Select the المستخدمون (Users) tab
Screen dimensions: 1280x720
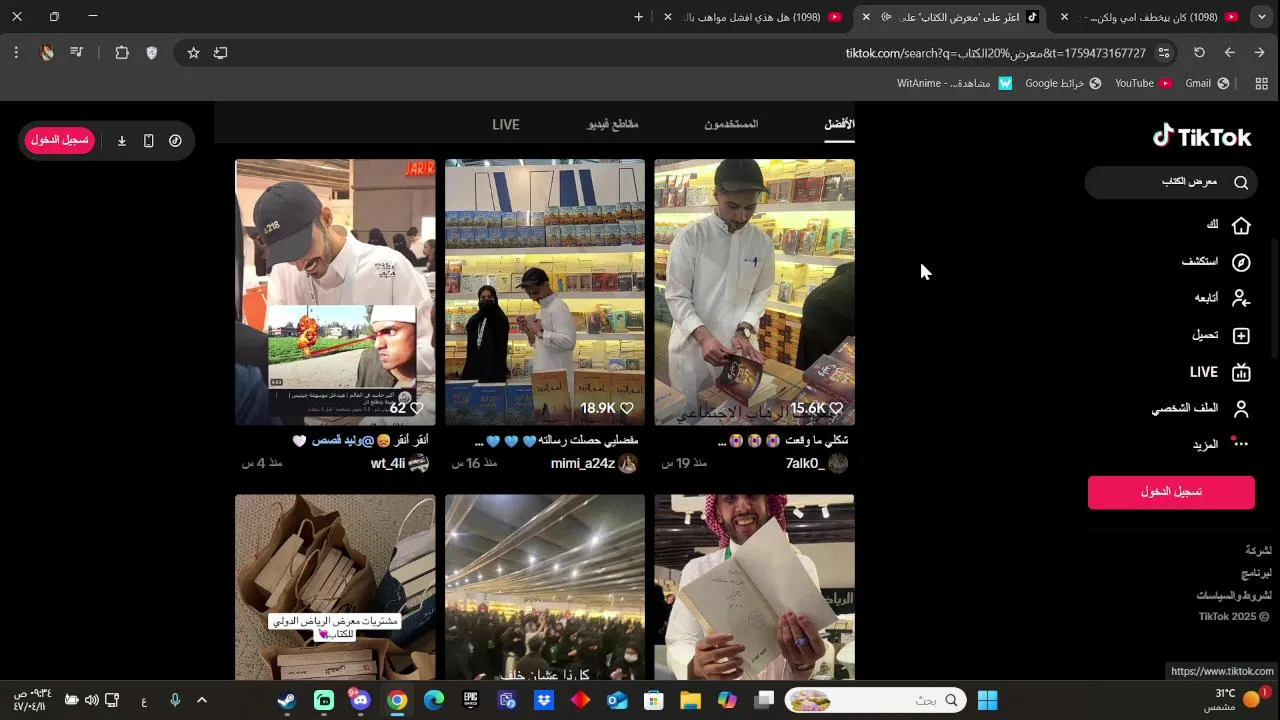(731, 124)
